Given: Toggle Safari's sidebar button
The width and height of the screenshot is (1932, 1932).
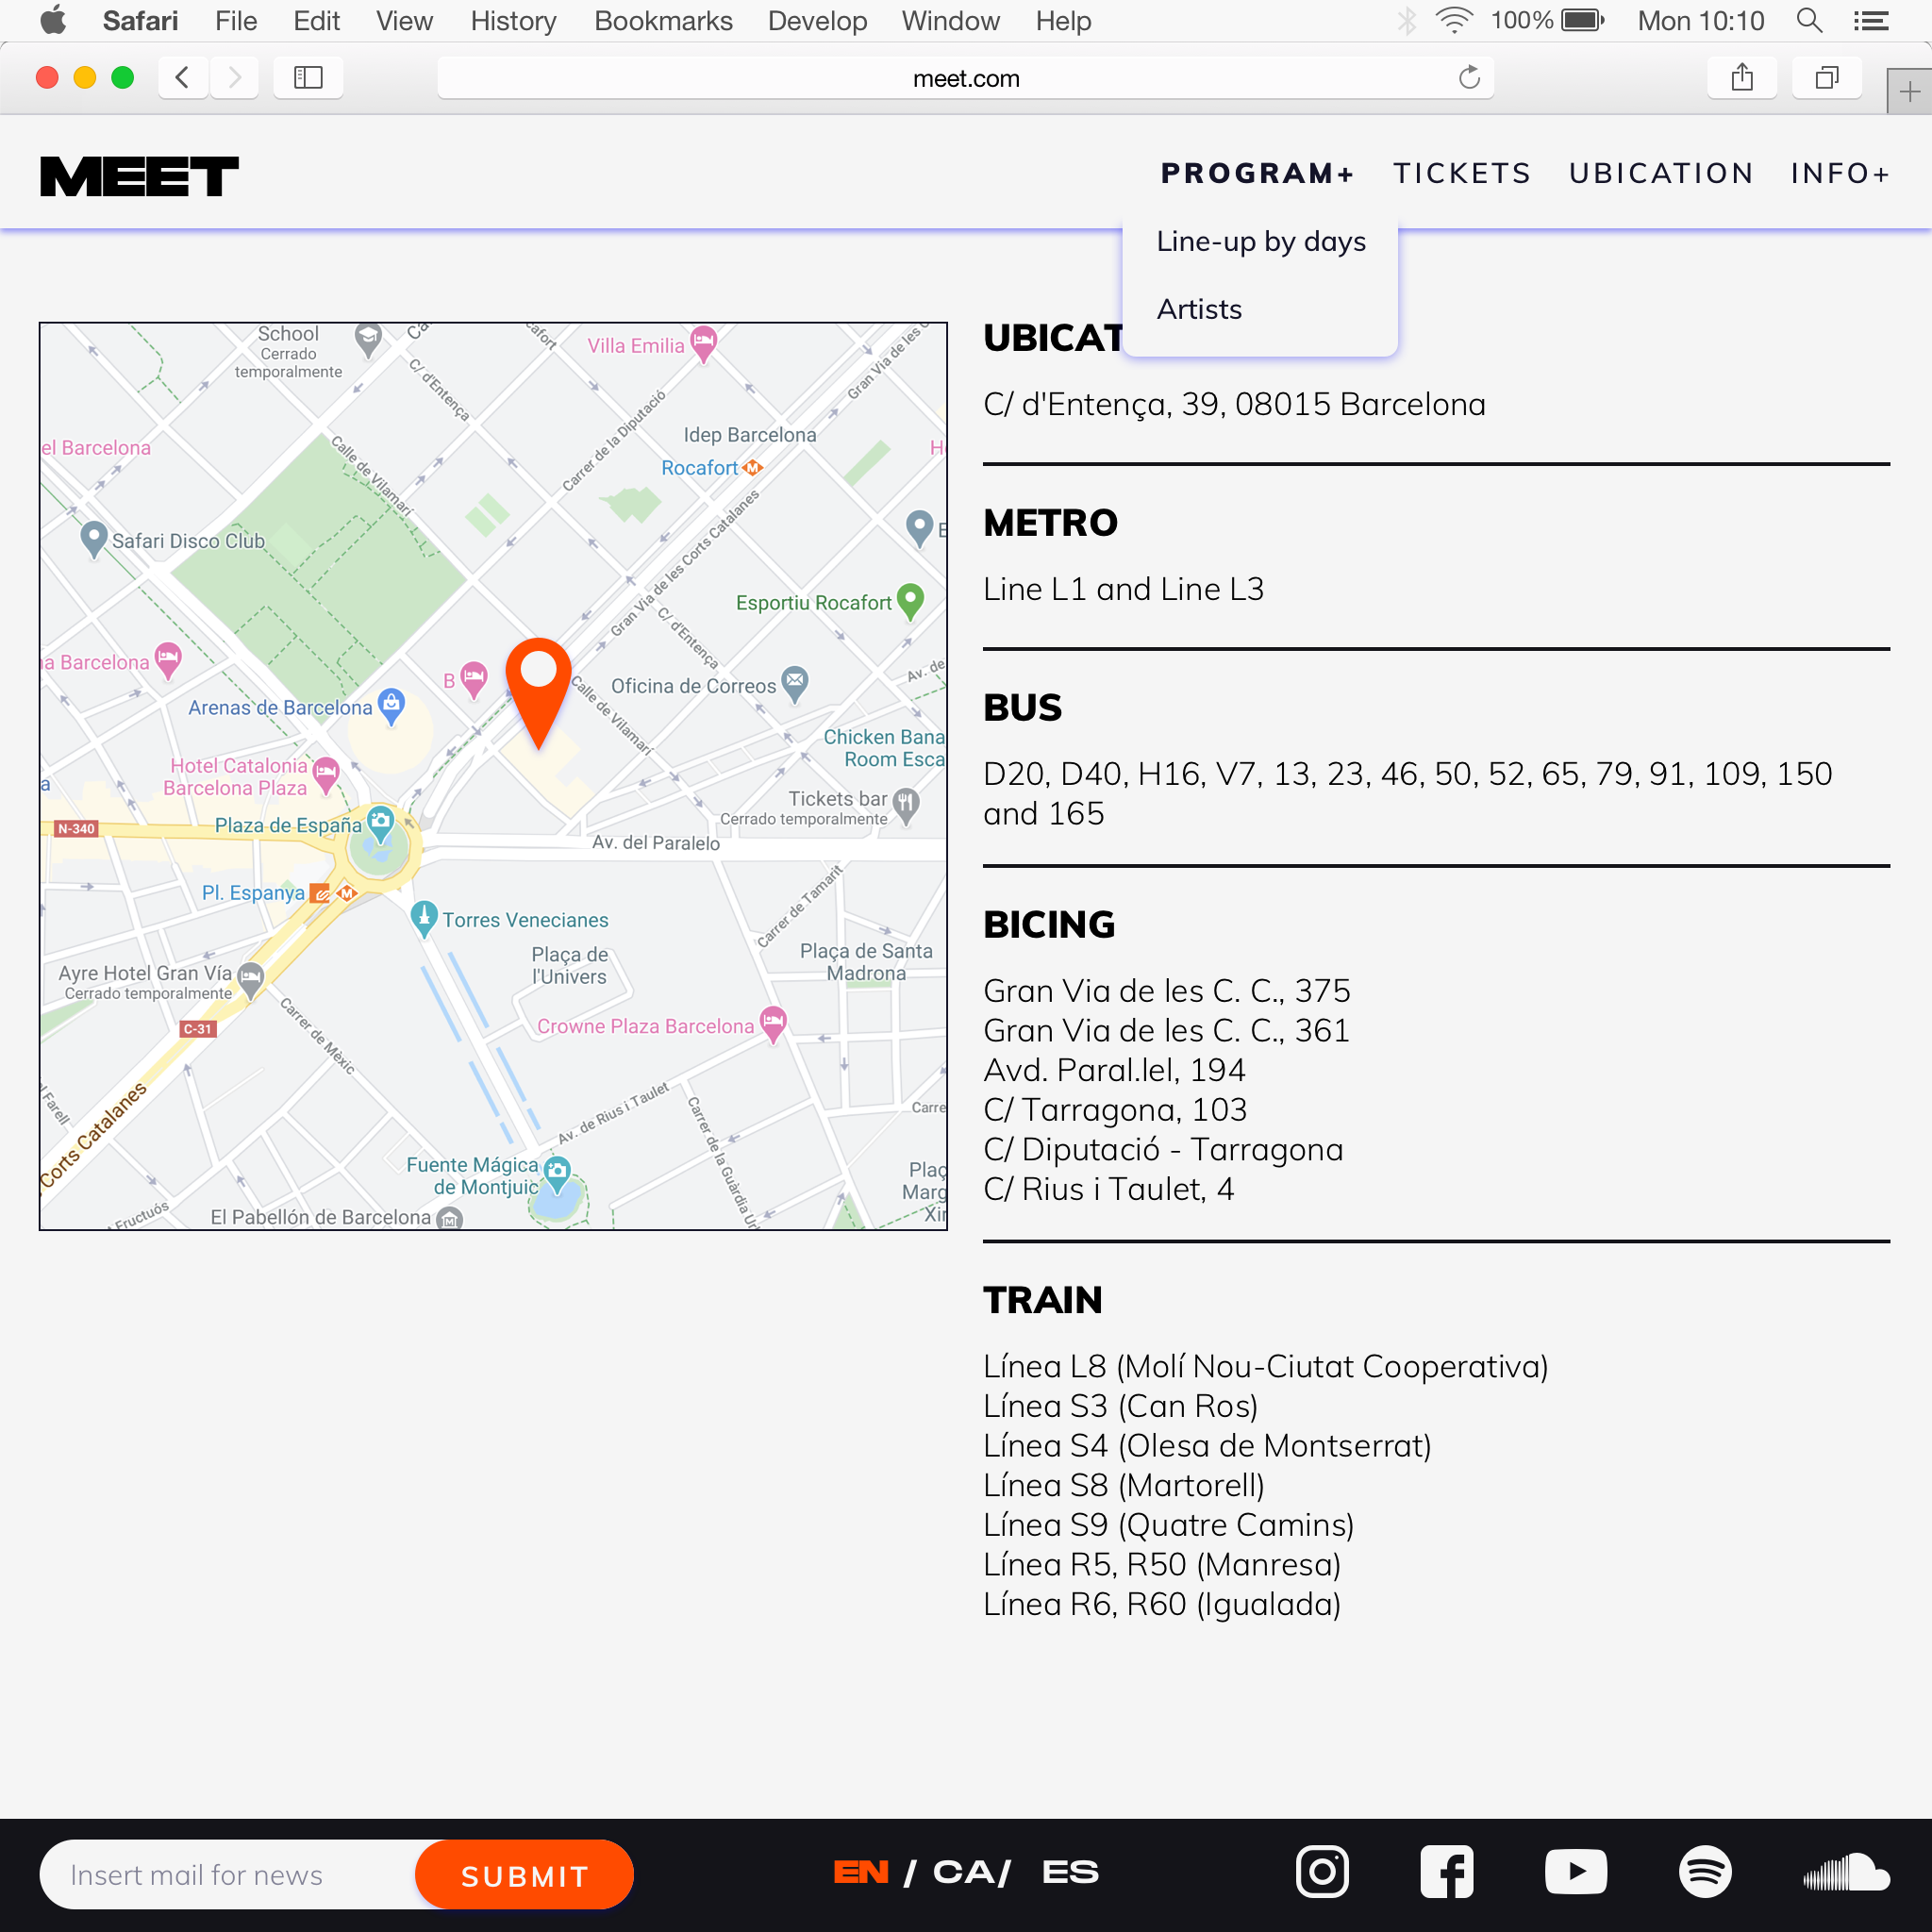Looking at the screenshot, I should [x=308, y=78].
